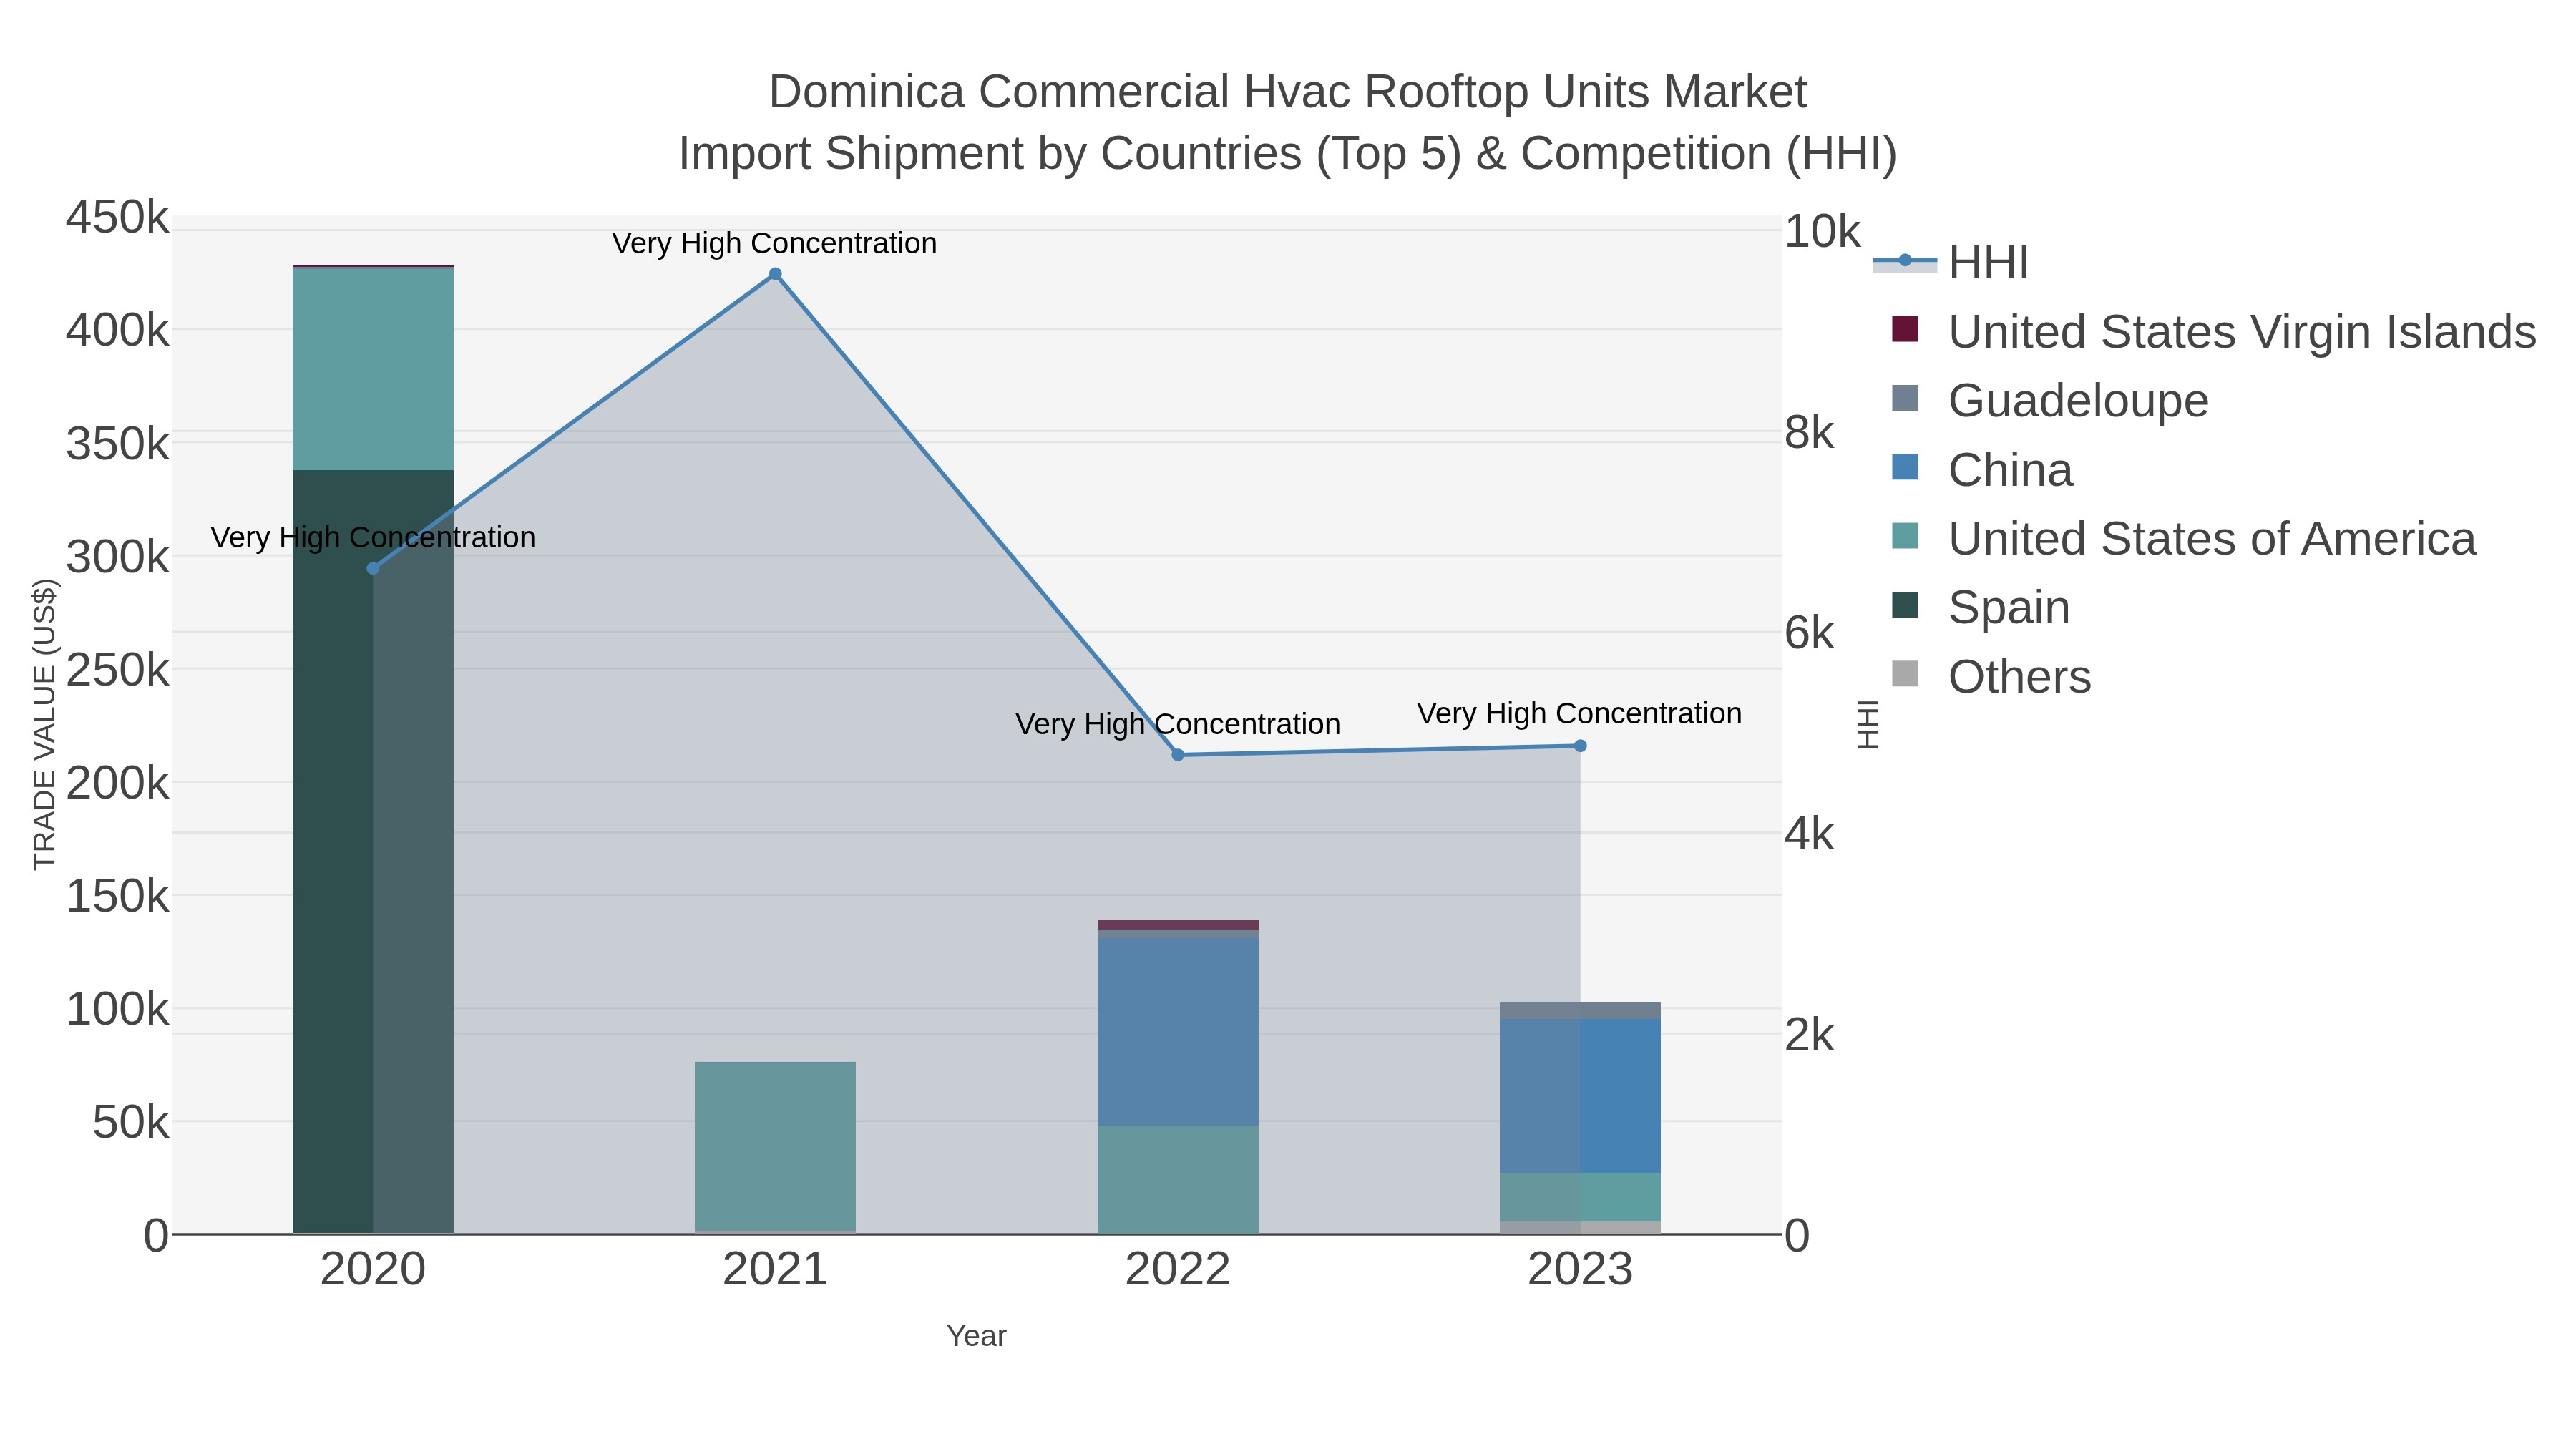Click the Very High Concentration label above 2021
Image resolution: width=2576 pixels, height=1449 pixels.
(775, 243)
